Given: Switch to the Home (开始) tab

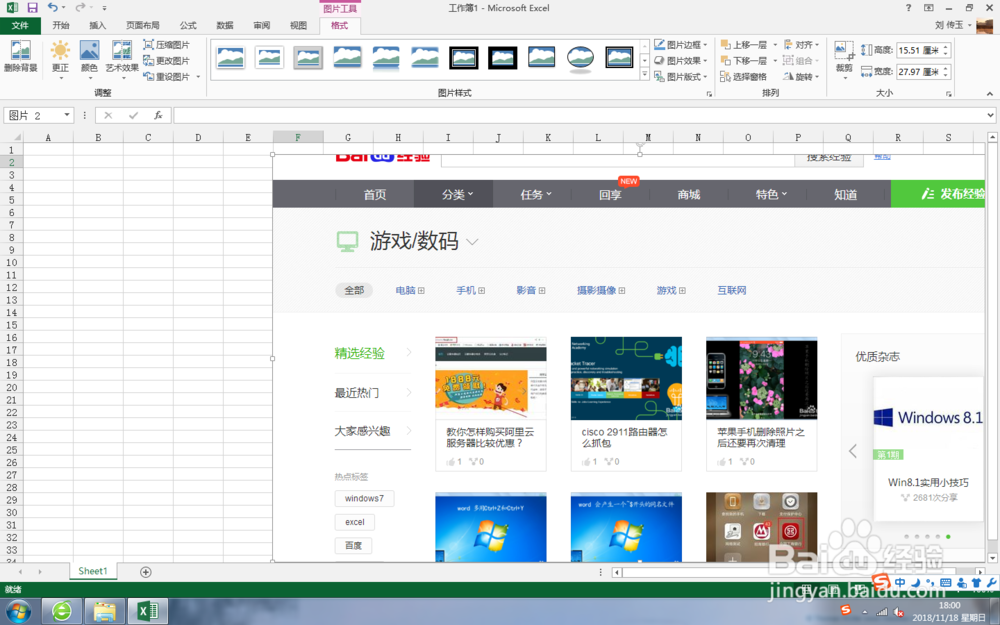Looking at the screenshot, I should point(61,26).
